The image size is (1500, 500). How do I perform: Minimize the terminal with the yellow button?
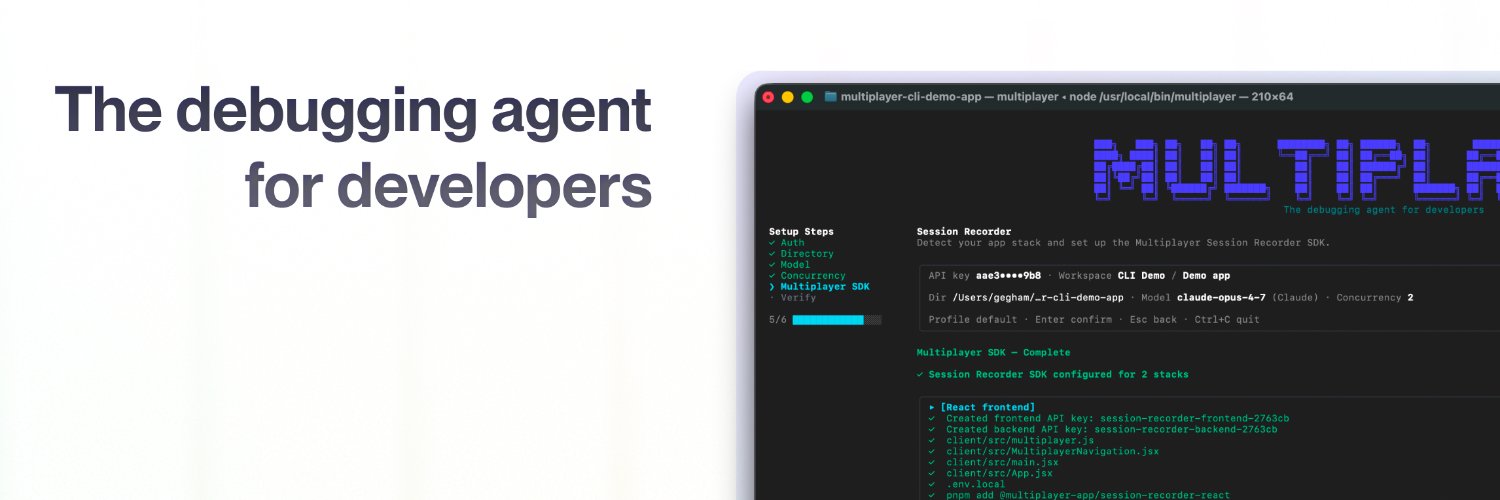coord(787,97)
